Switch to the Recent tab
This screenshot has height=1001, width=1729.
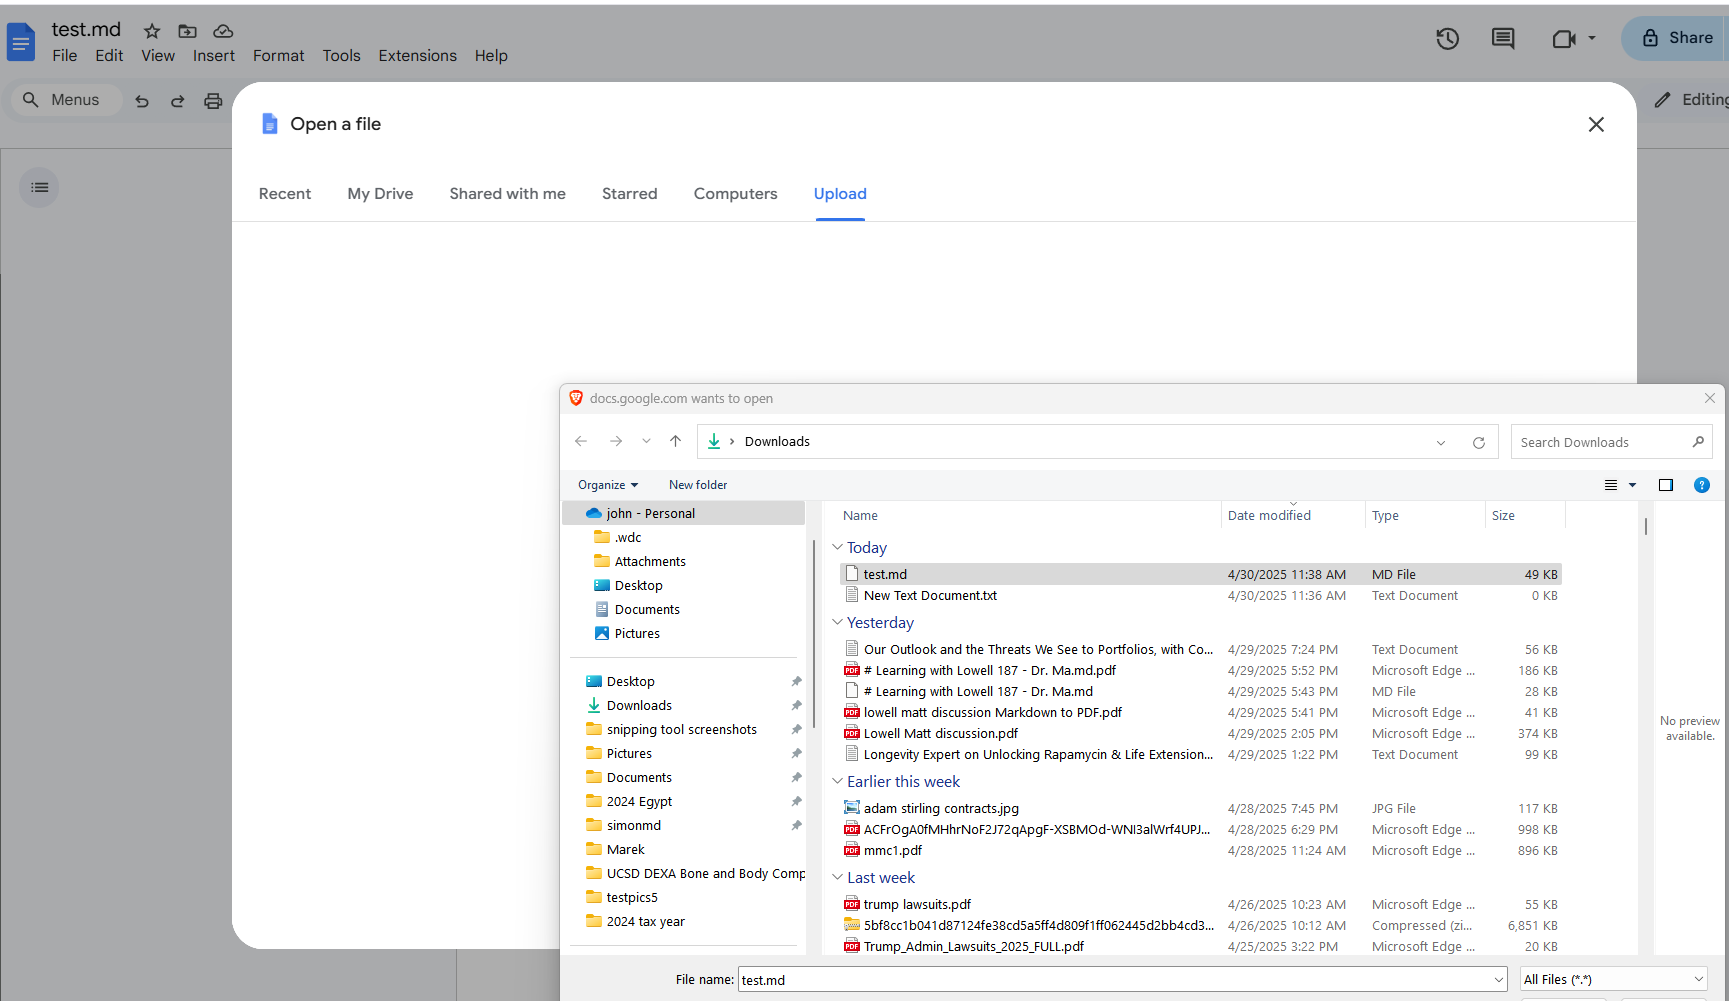click(285, 194)
